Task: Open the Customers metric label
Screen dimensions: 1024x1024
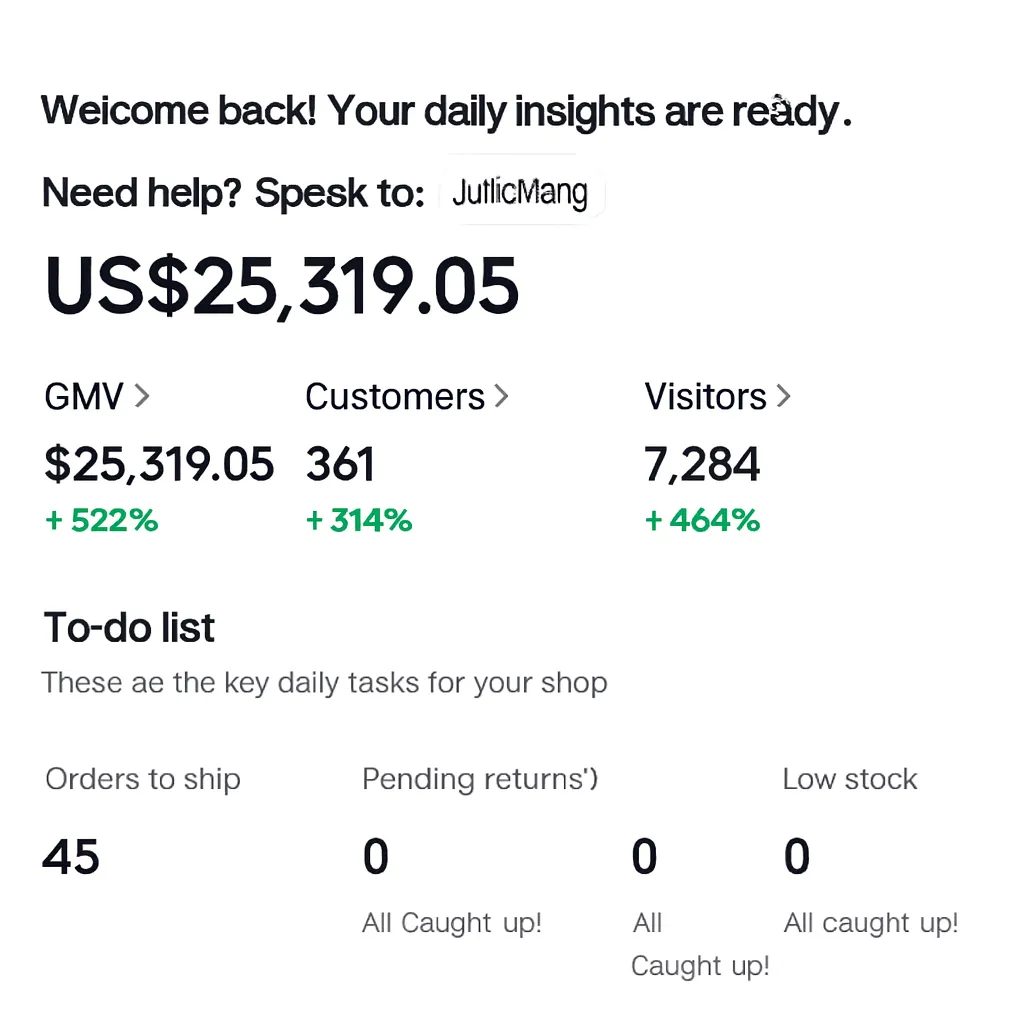Action: point(395,397)
